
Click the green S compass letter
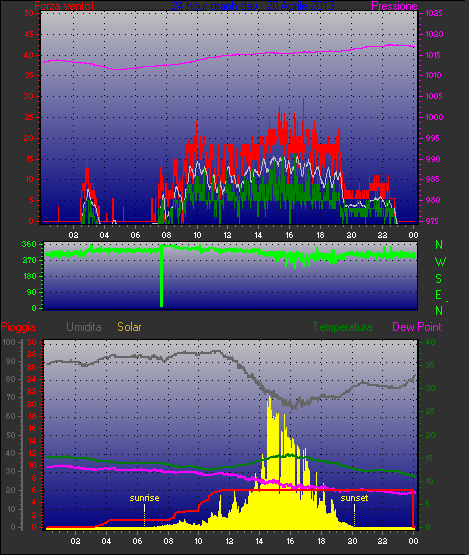tap(439, 279)
